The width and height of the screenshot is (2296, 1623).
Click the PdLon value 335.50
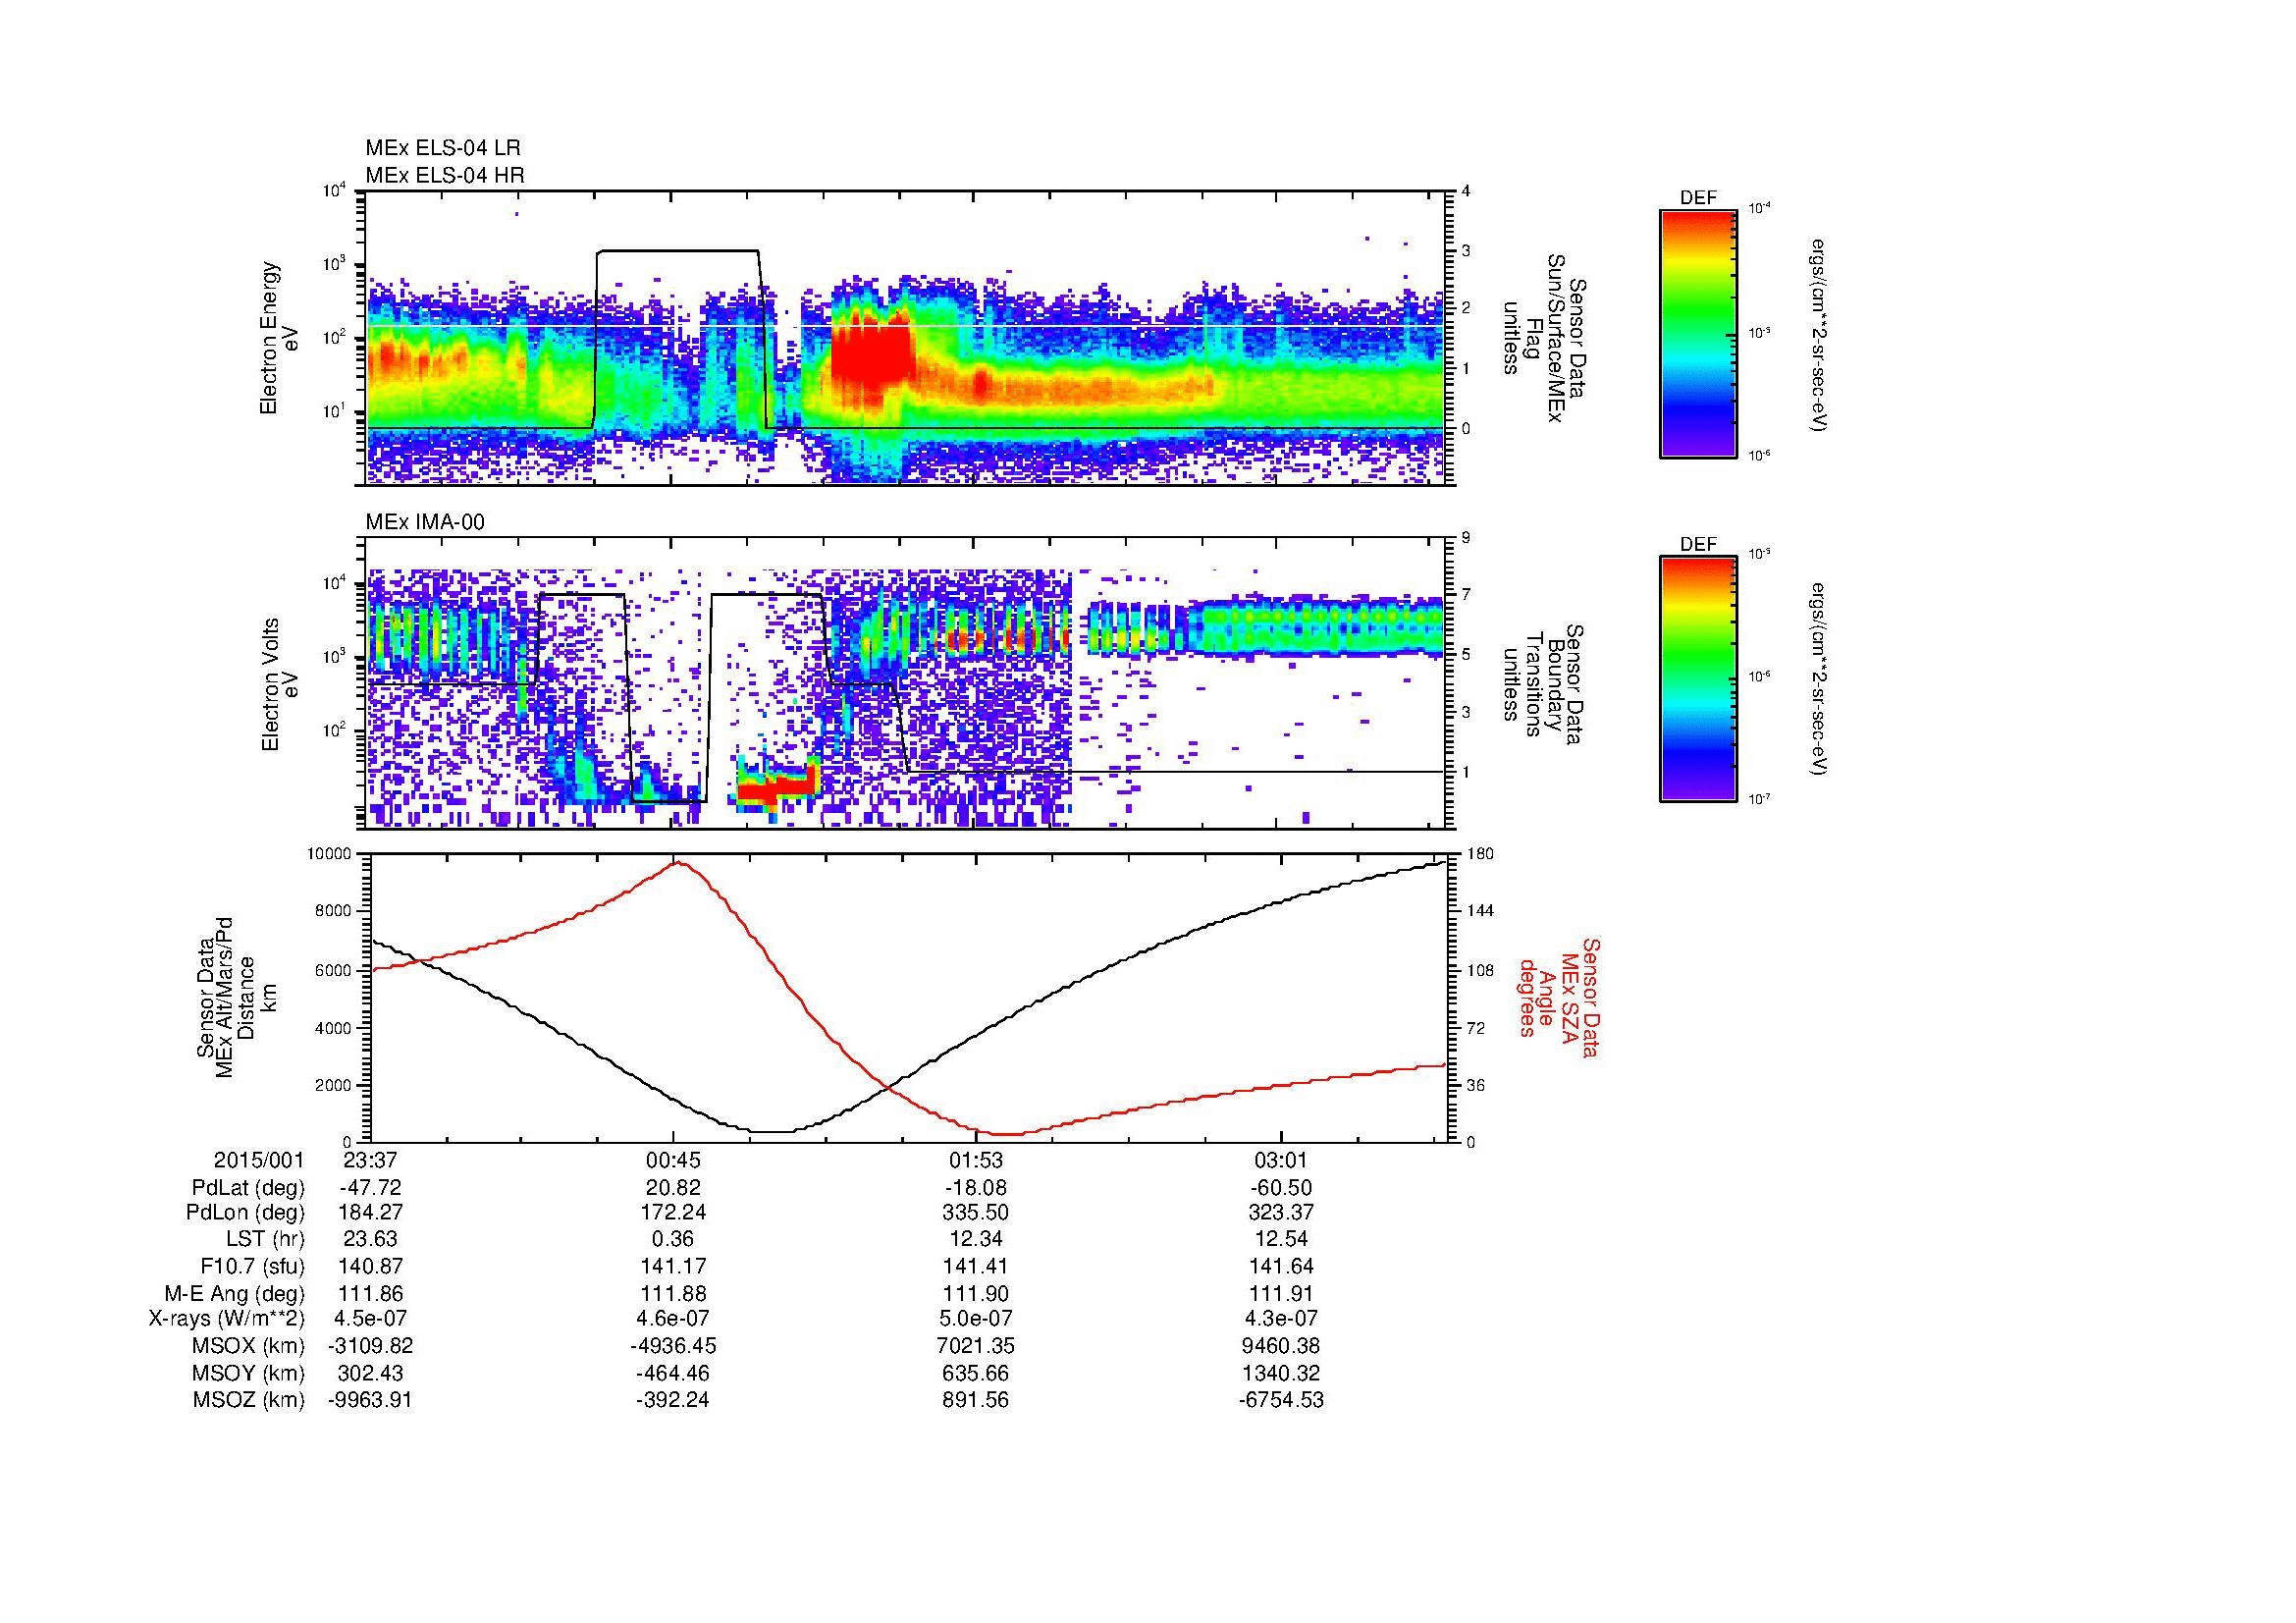976,1213
